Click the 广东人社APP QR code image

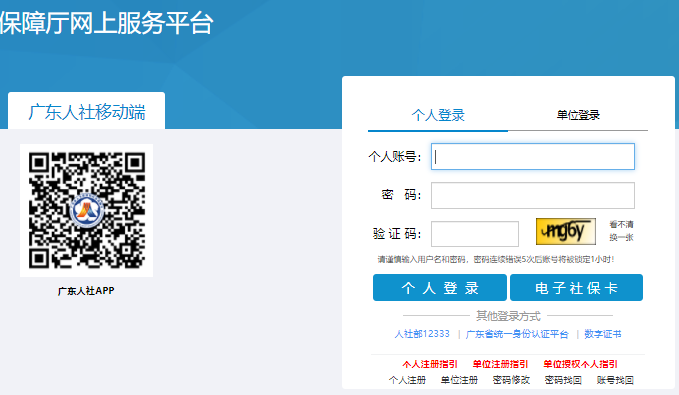tap(87, 210)
